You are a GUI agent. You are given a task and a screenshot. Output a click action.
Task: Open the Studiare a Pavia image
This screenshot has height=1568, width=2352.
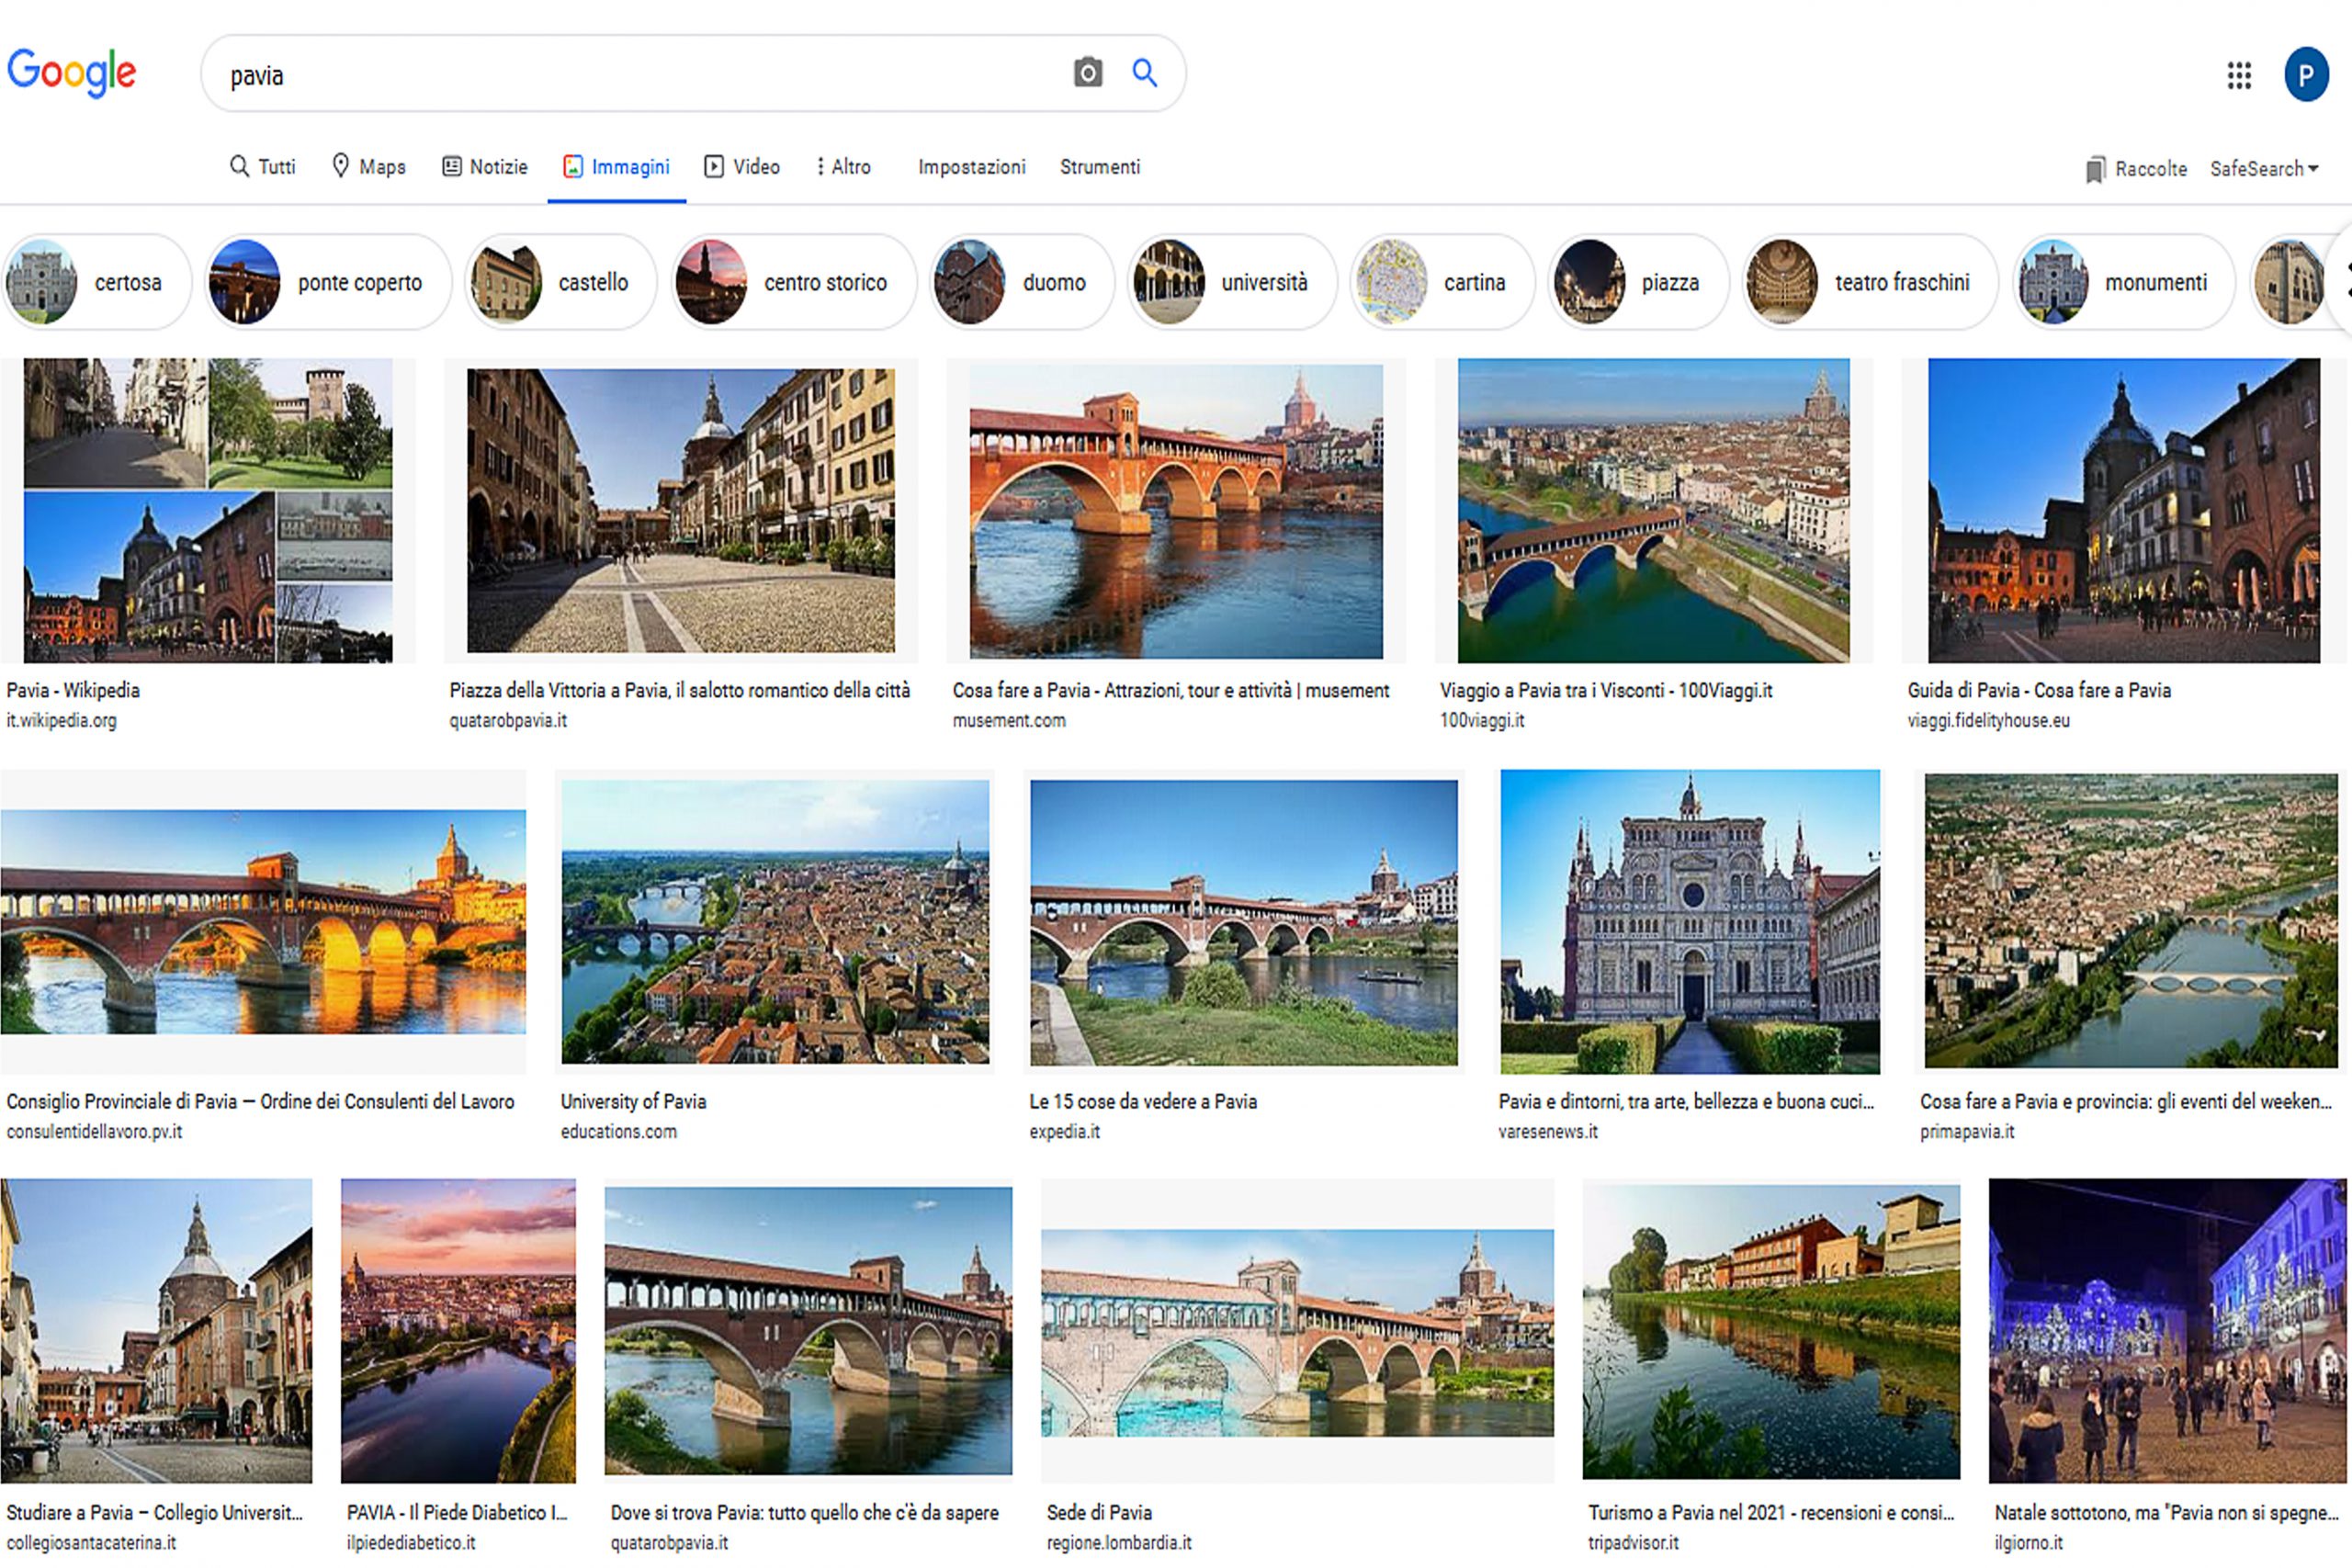(x=156, y=1330)
